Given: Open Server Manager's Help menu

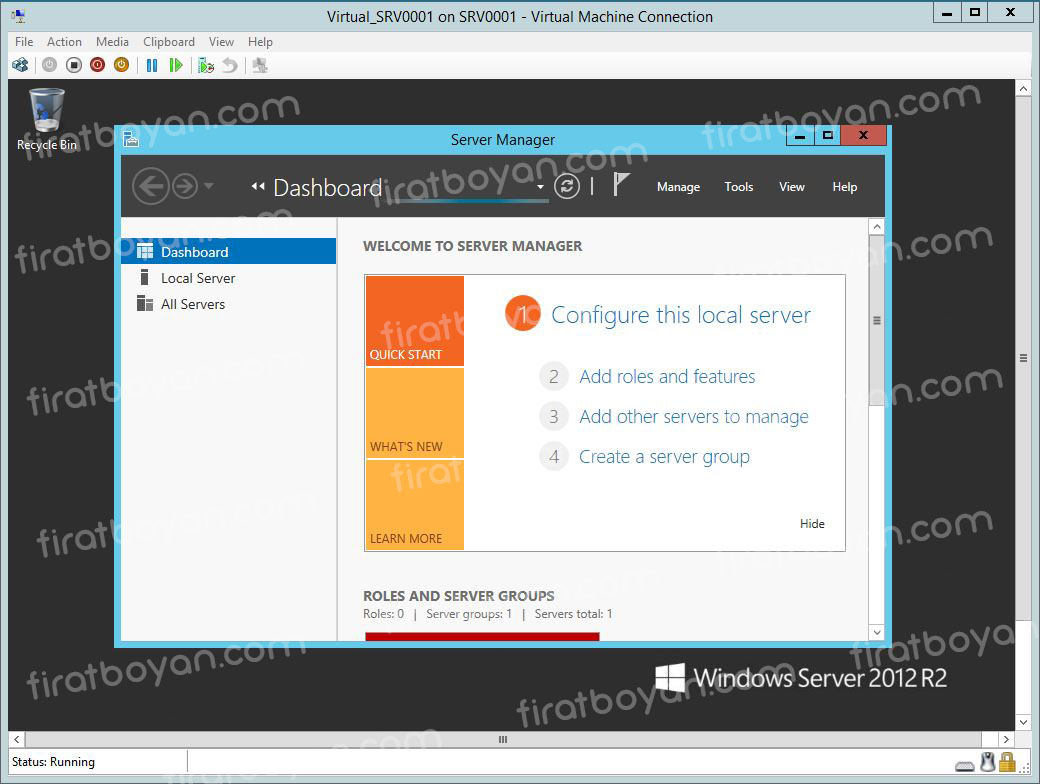Looking at the screenshot, I should [x=845, y=187].
